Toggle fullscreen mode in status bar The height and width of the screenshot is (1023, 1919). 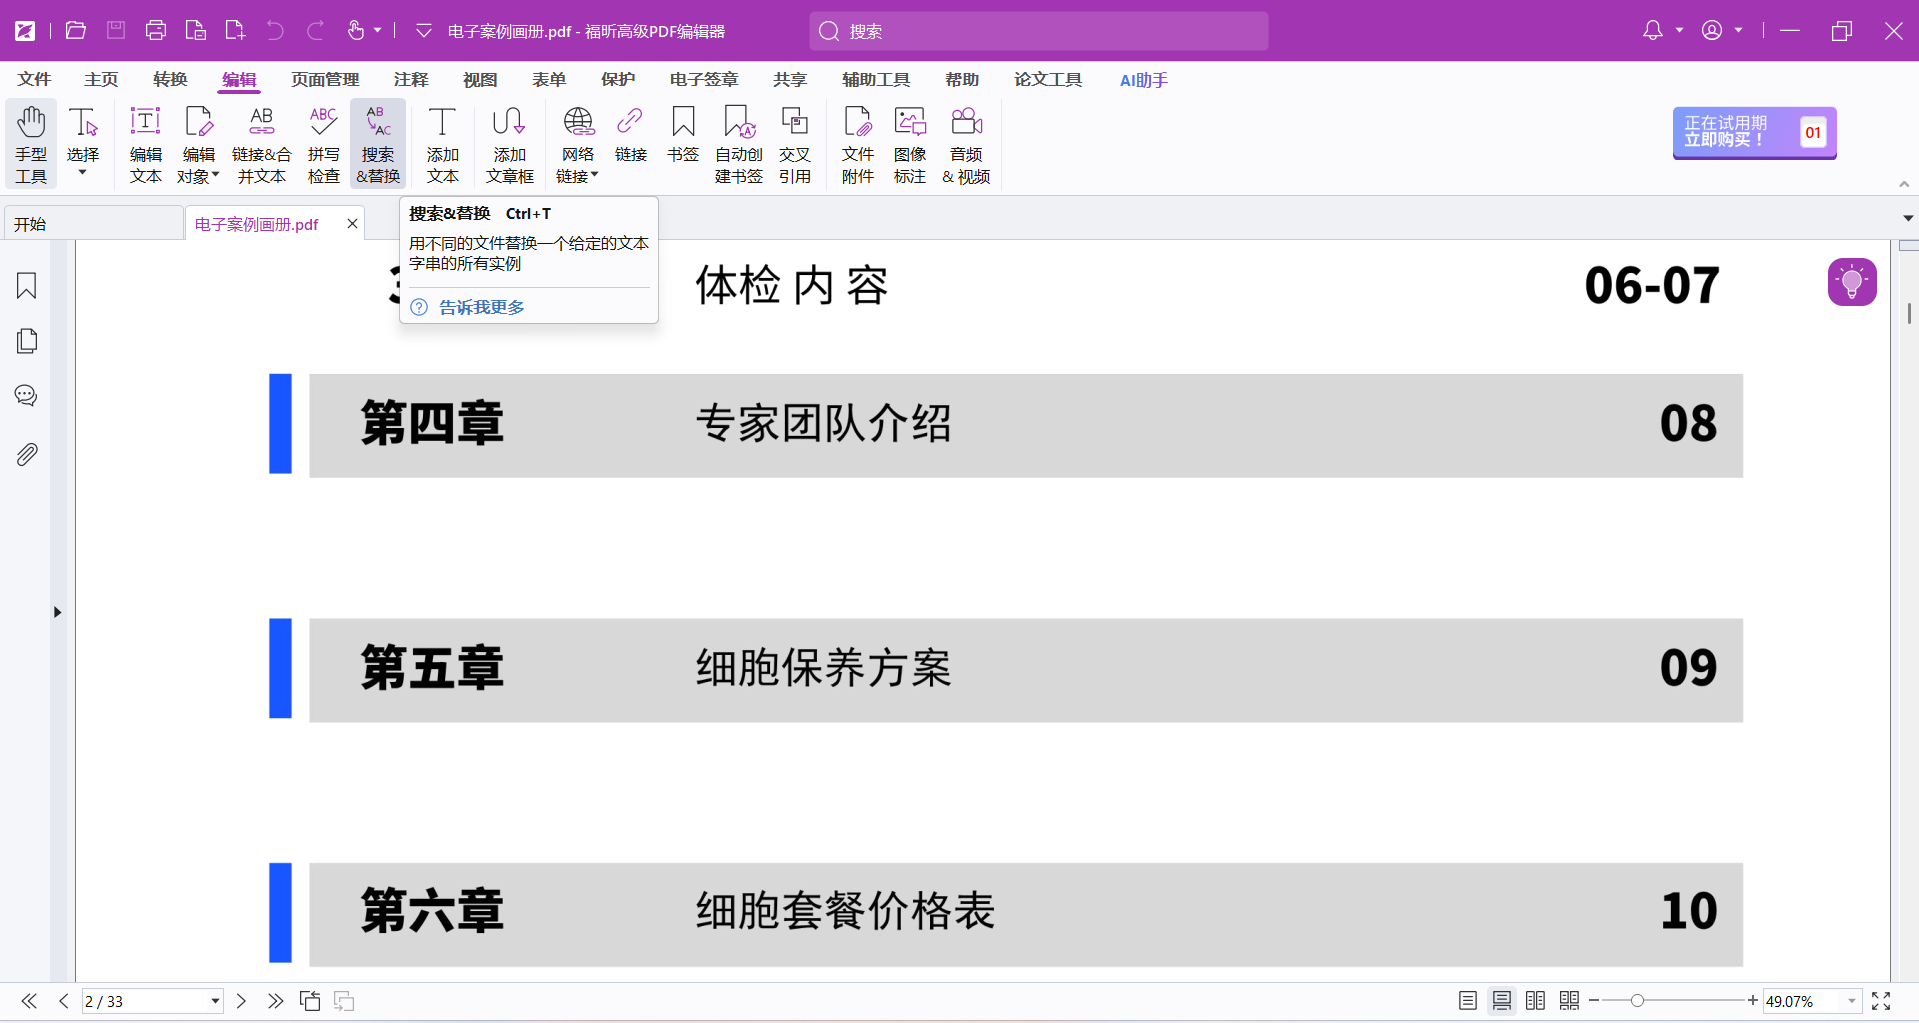point(1881,1001)
